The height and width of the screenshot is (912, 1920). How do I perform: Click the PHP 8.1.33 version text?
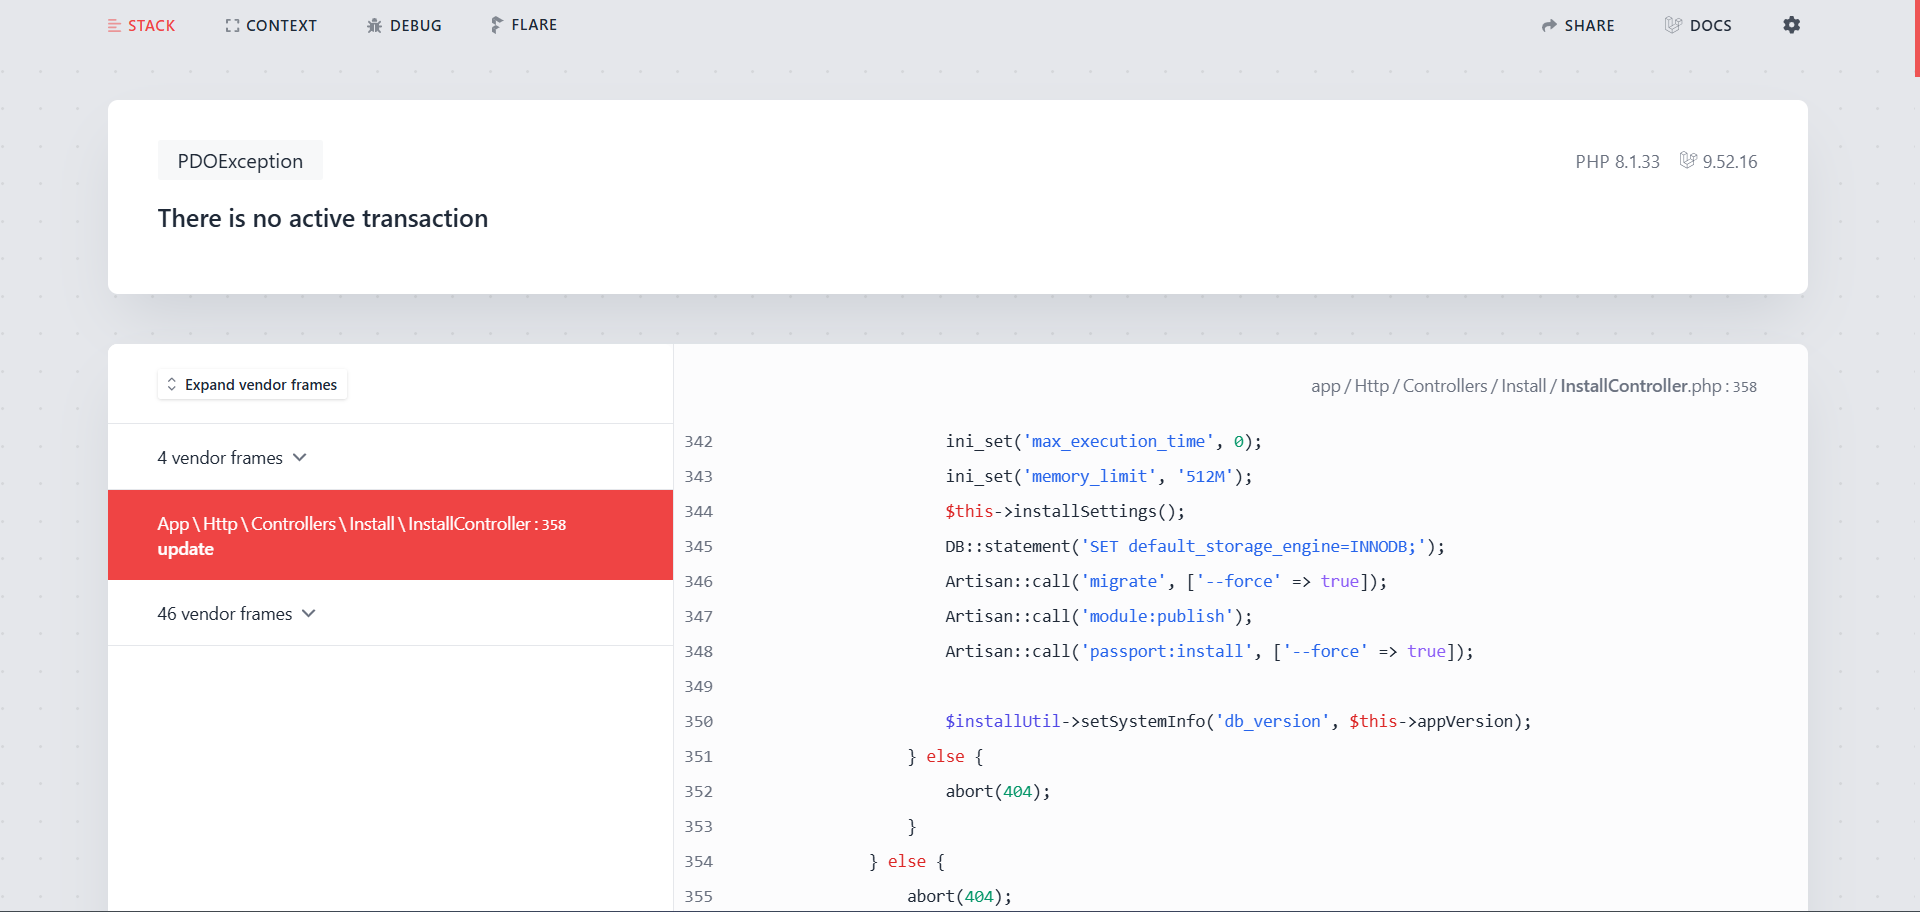pyautogui.click(x=1617, y=162)
